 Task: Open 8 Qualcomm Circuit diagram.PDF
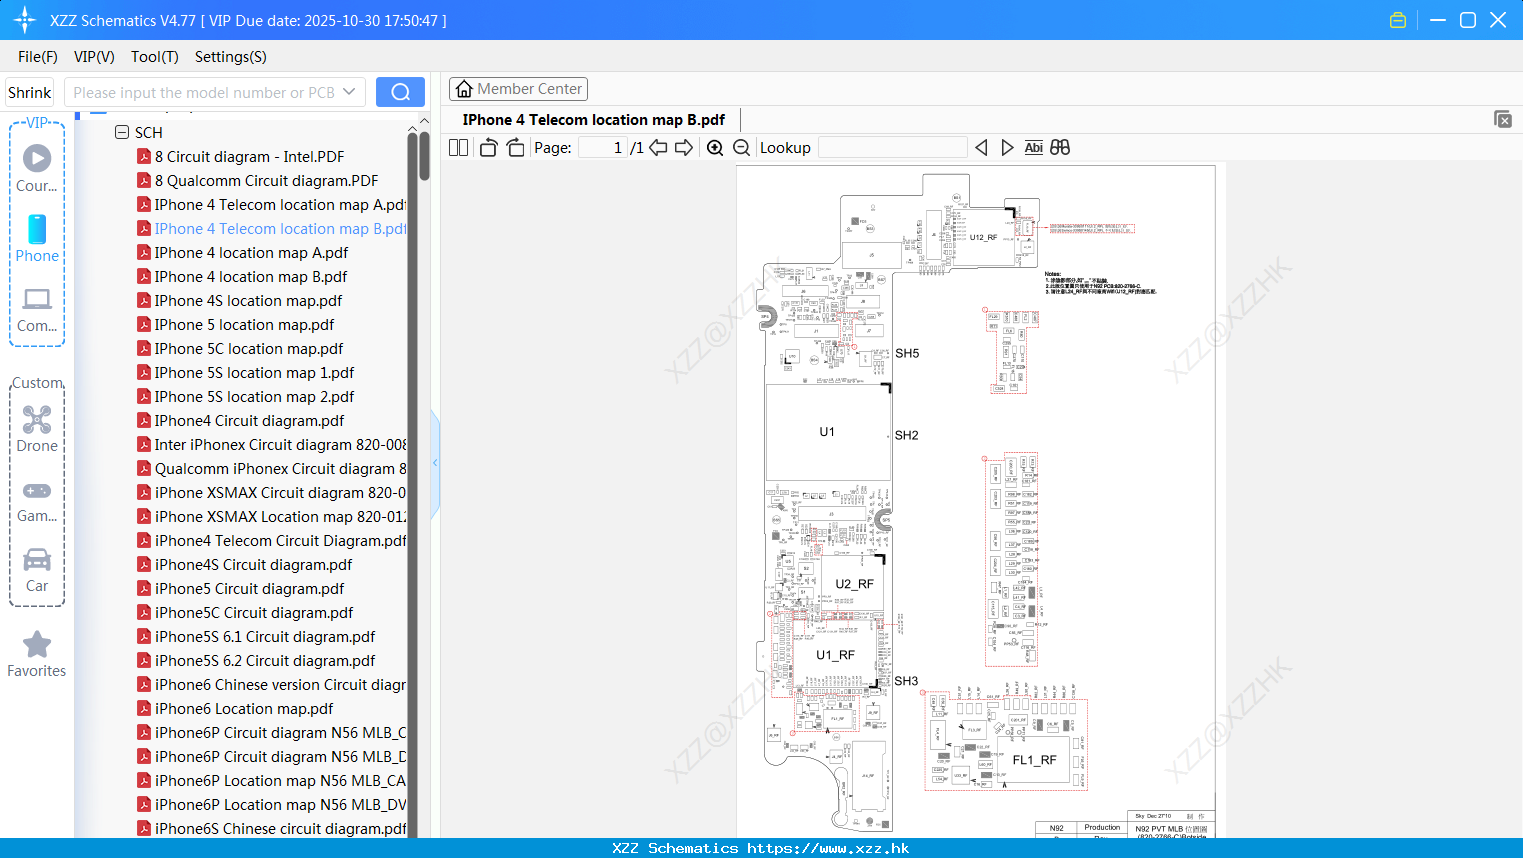coord(266,181)
